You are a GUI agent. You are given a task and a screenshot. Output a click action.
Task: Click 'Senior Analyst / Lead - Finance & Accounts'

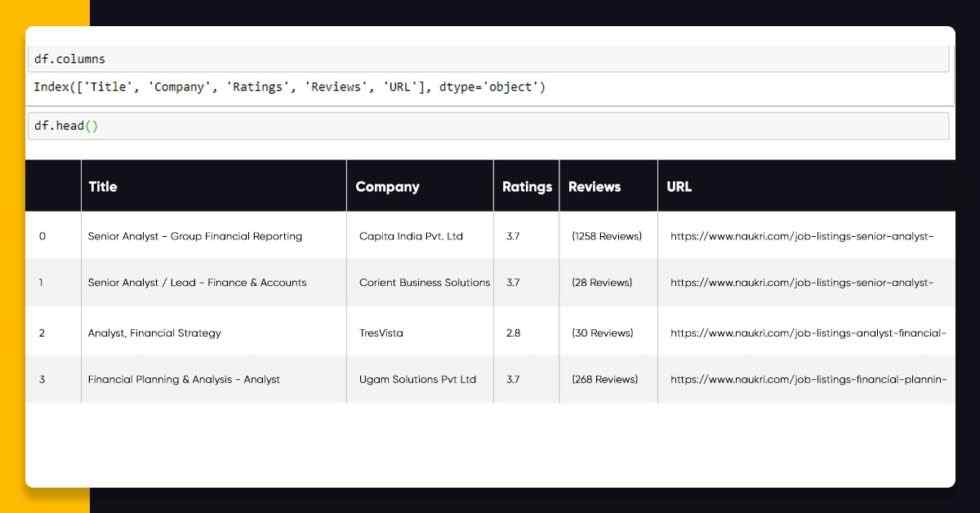click(197, 282)
